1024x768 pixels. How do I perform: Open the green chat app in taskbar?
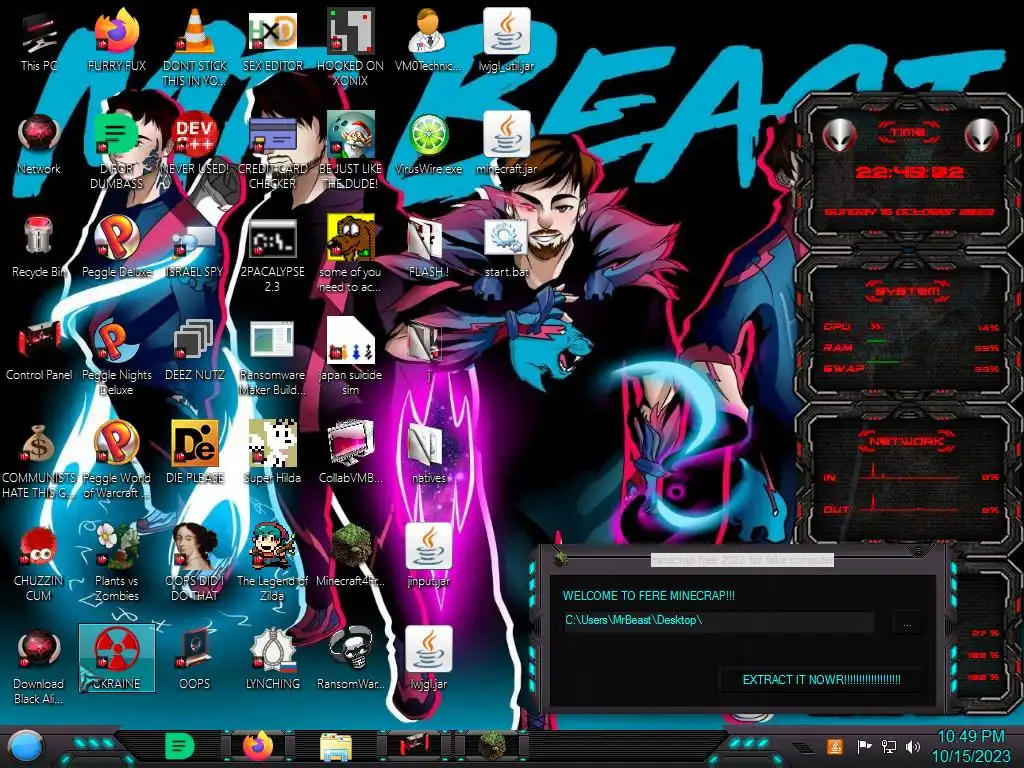pyautogui.click(x=180, y=746)
